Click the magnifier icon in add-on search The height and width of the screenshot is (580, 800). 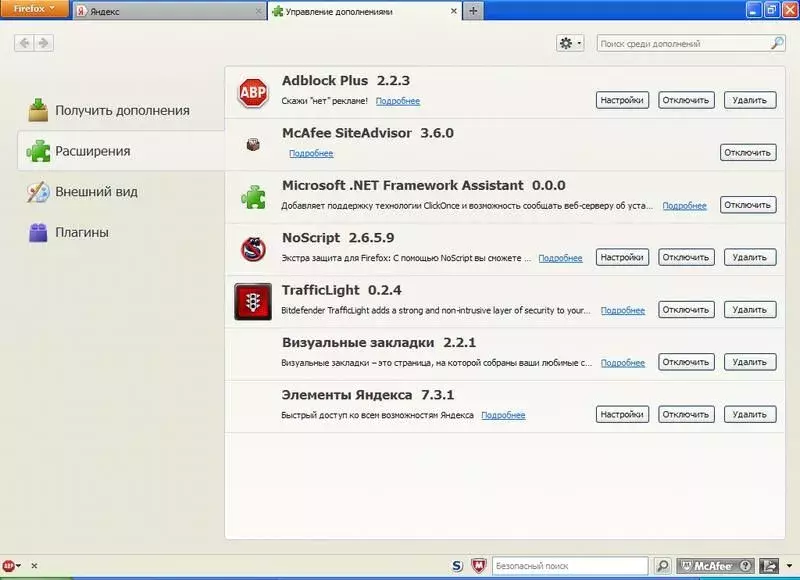[x=777, y=43]
